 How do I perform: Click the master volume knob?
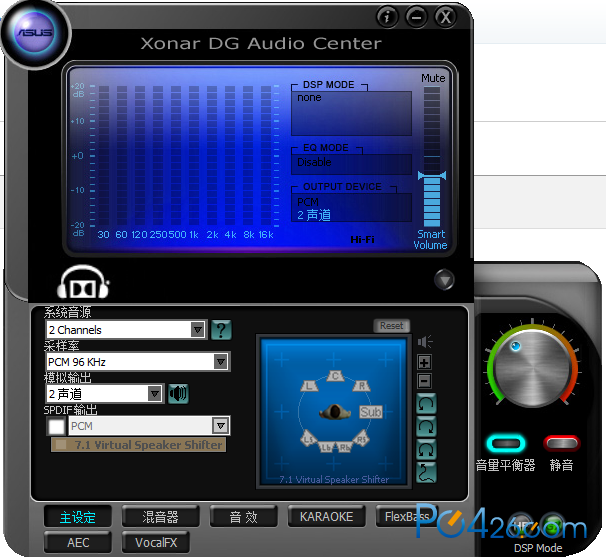(533, 368)
